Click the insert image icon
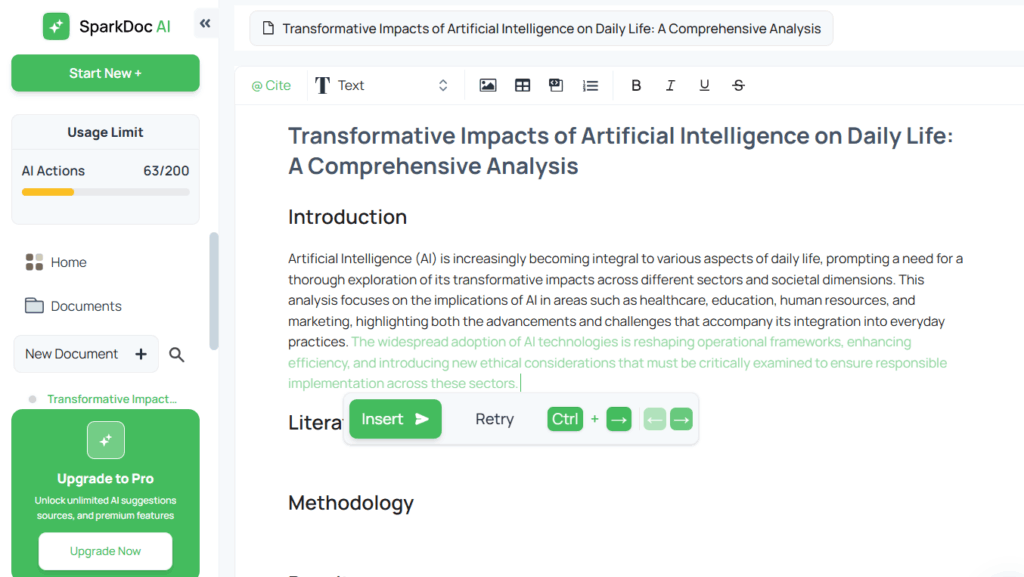 click(x=488, y=86)
